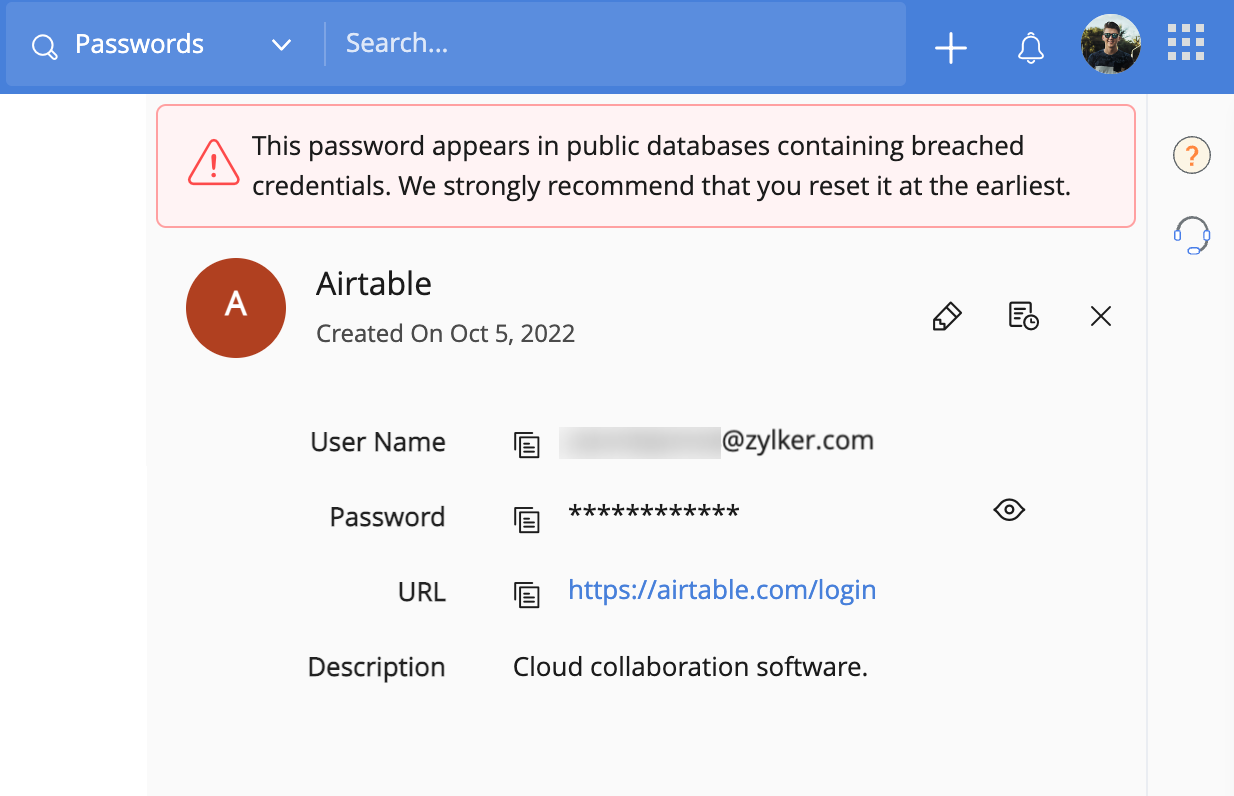Close the Airtable details panel
The height and width of the screenshot is (796, 1234).
click(1100, 317)
